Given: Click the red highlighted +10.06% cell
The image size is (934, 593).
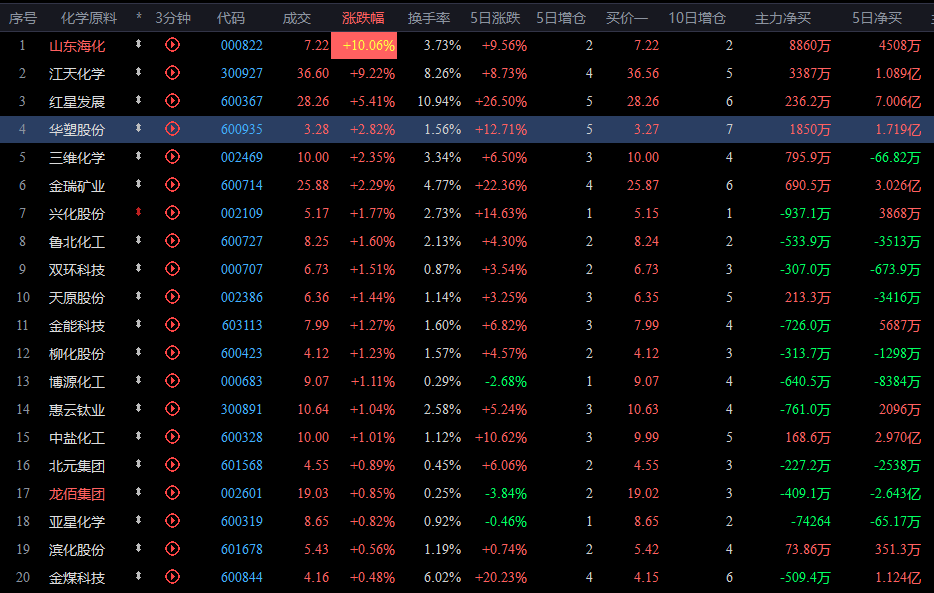Looking at the screenshot, I should click(364, 45).
